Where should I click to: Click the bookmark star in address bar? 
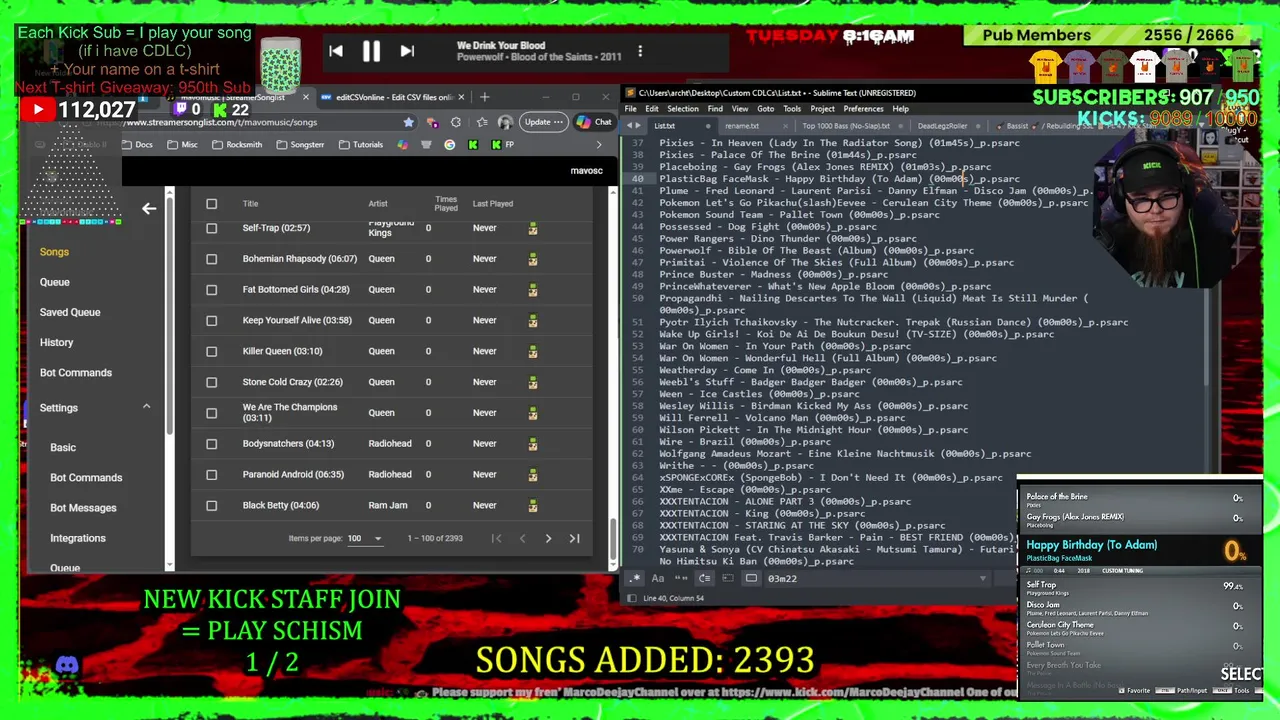tap(408, 122)
